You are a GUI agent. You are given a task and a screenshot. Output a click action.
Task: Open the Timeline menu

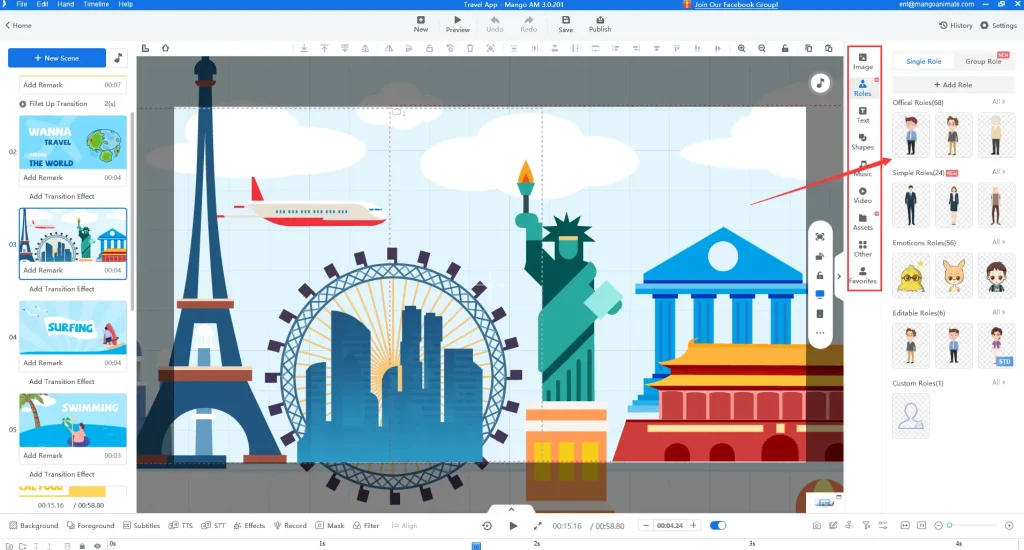point(96,5)
